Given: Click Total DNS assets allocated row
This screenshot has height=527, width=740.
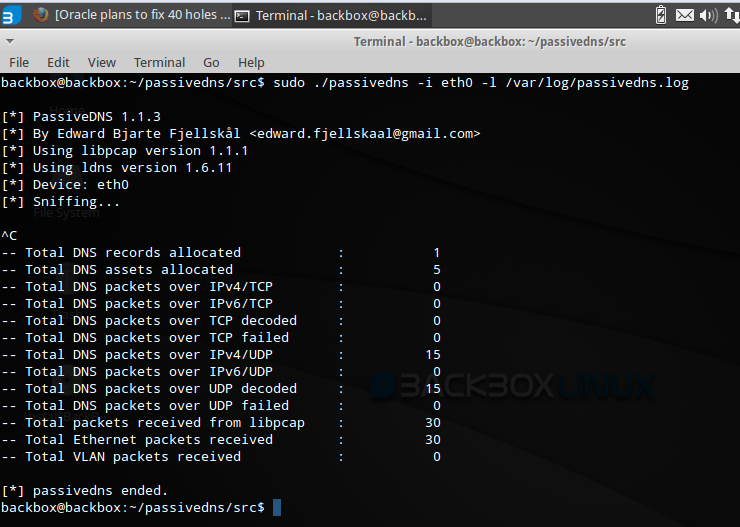Looking at the screenshot, I should point(221,269).
